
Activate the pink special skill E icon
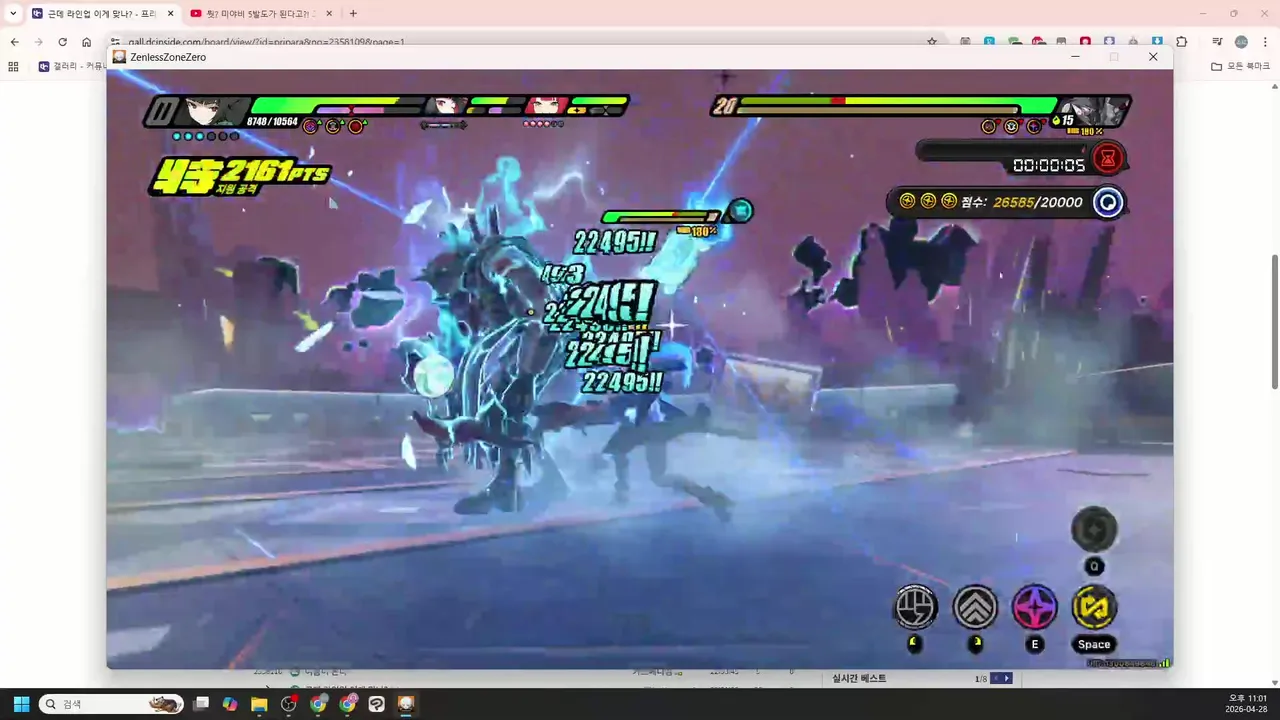click(x=1035, y=607)
